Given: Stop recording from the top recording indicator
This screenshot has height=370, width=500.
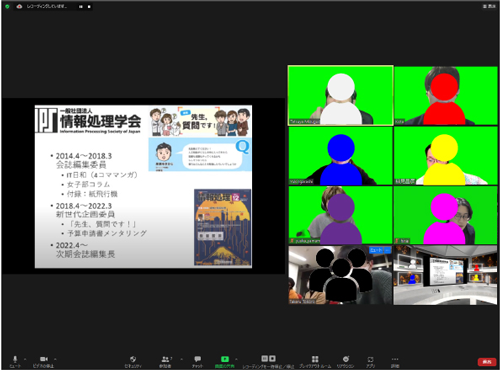Looking at the screenshot, I should tap(89, 7).
